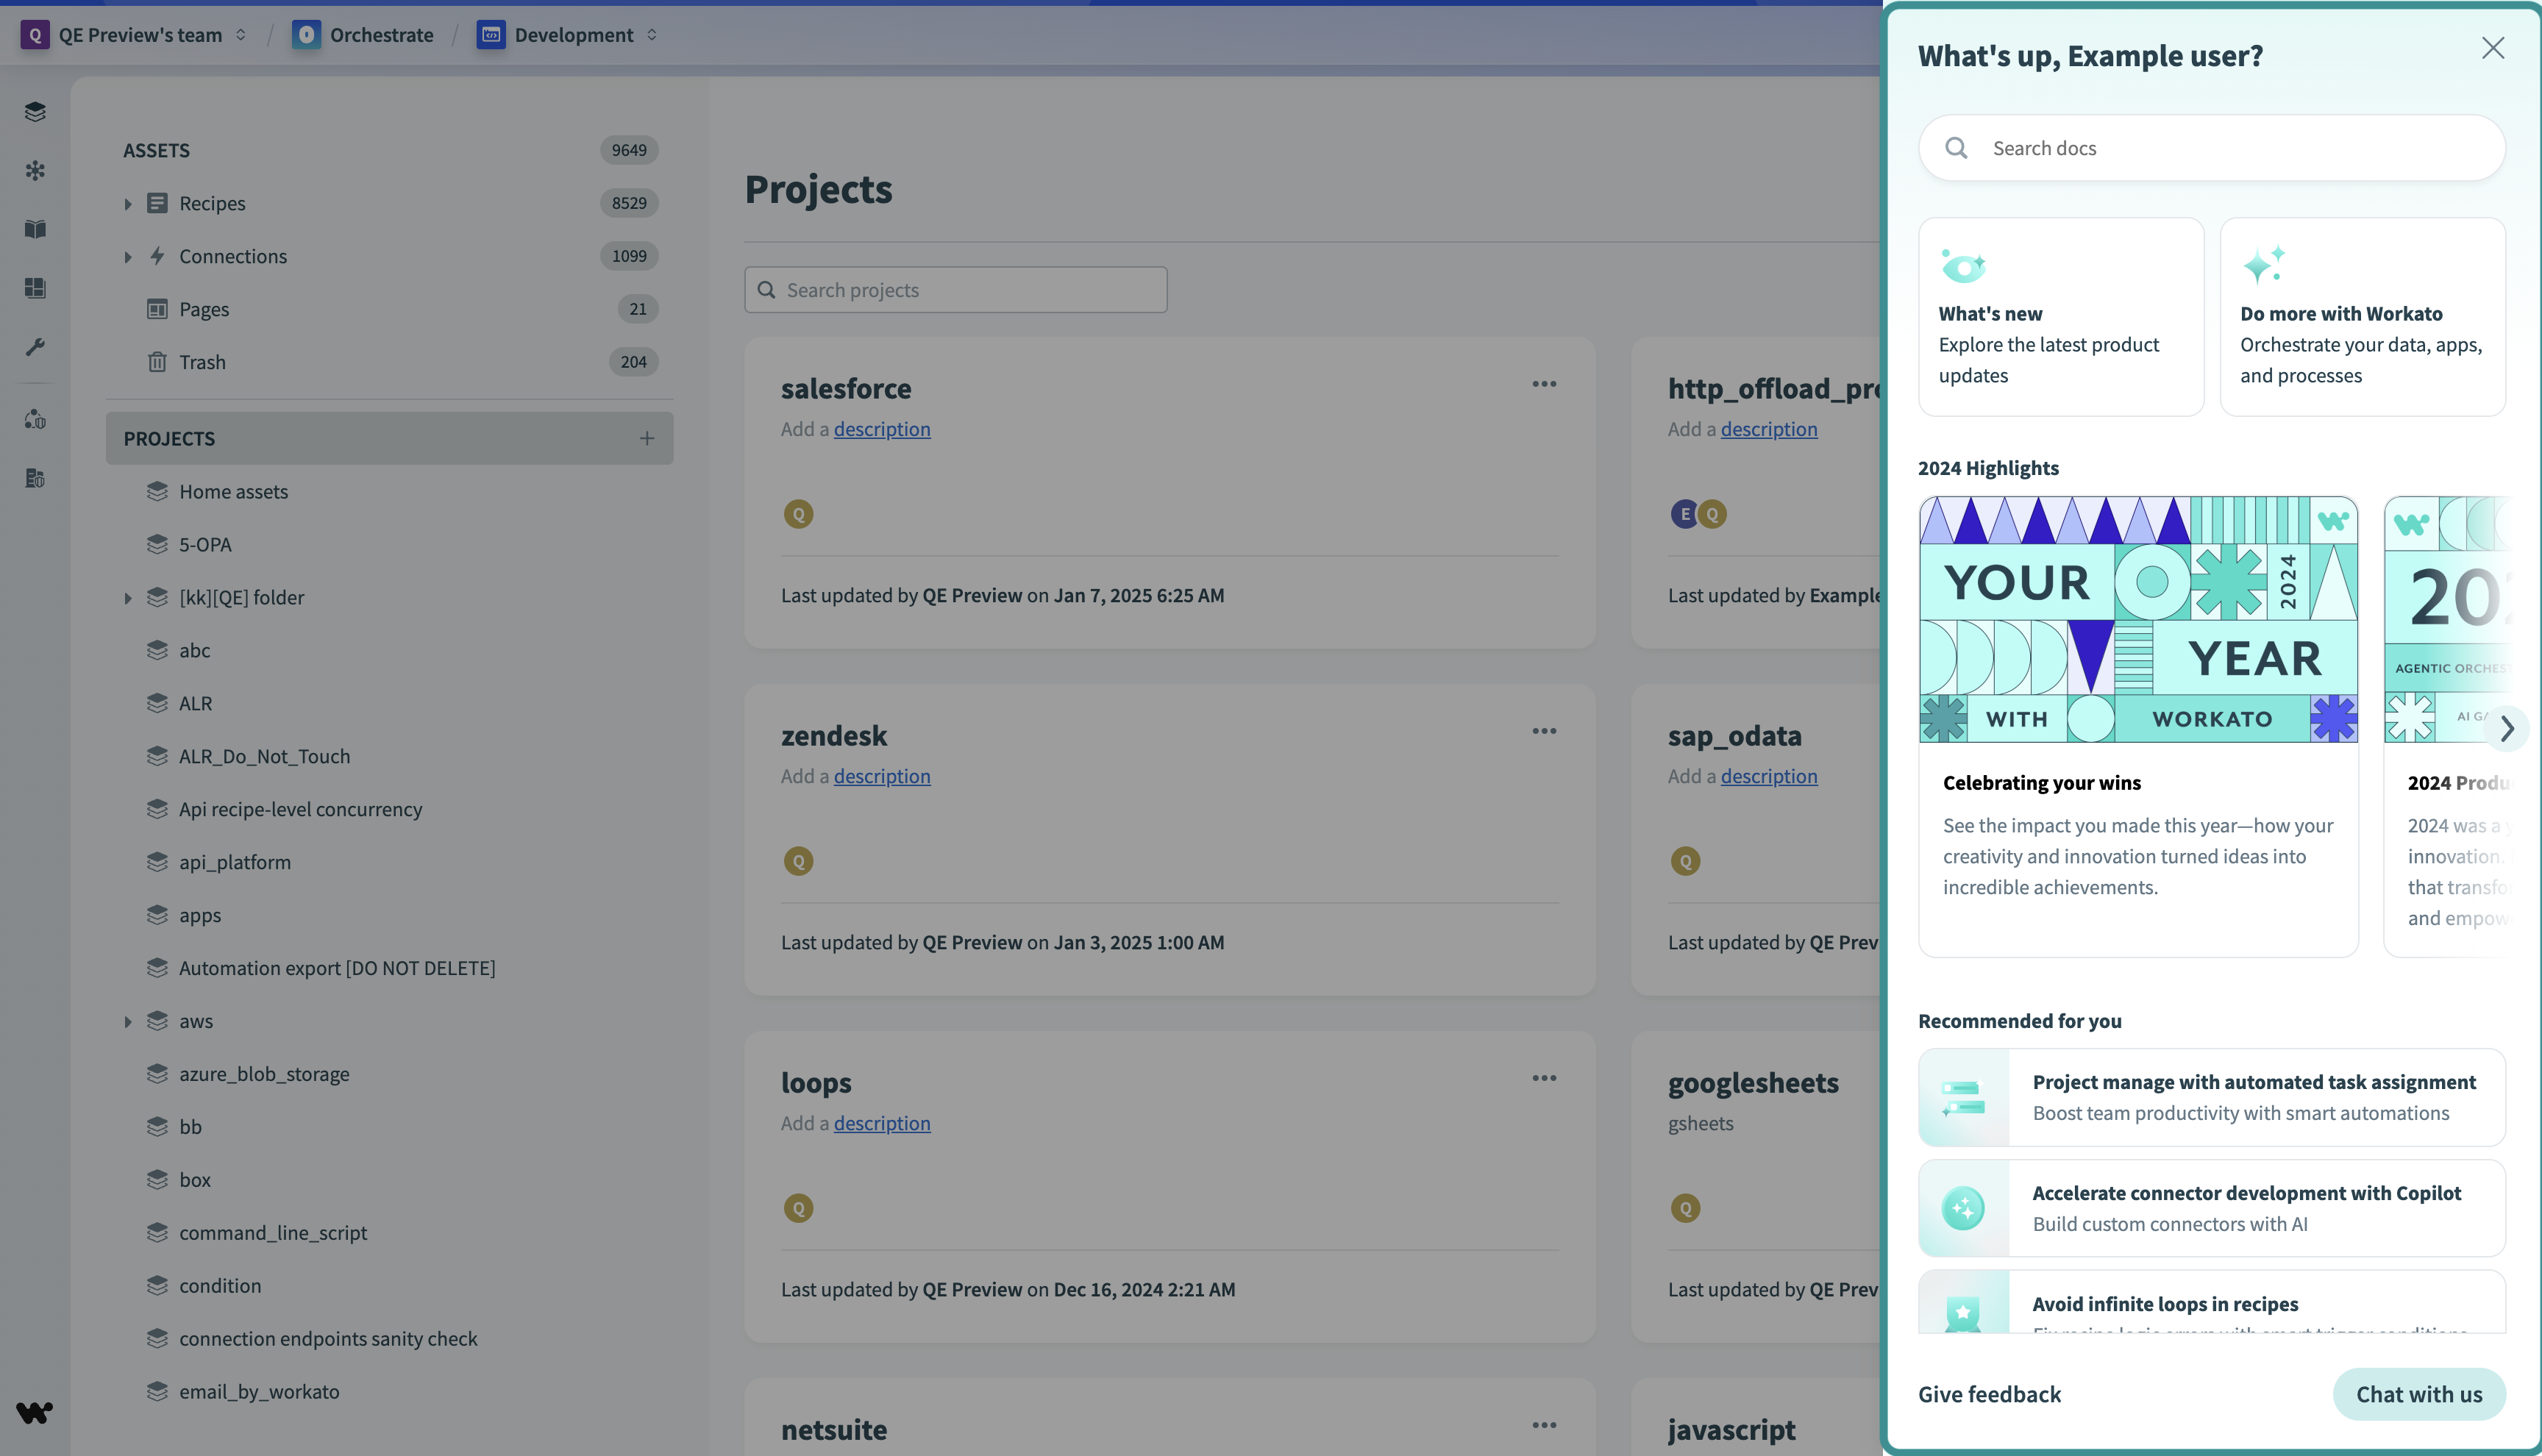
Task: Click the Workato logo at sidebar bottom
Action: tap(35, 1412)
